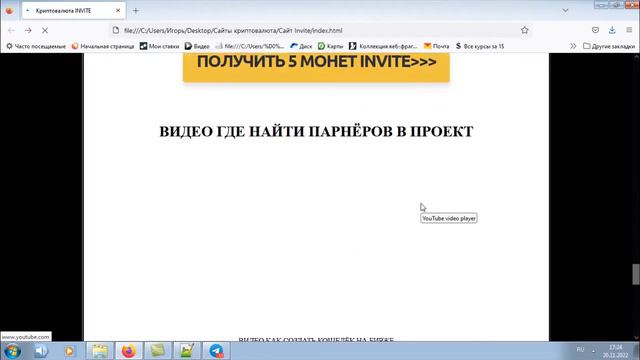Open the file:///C:/Users bookmark
This screenshot has width=640, height=360.
click(x=250, y=46)
